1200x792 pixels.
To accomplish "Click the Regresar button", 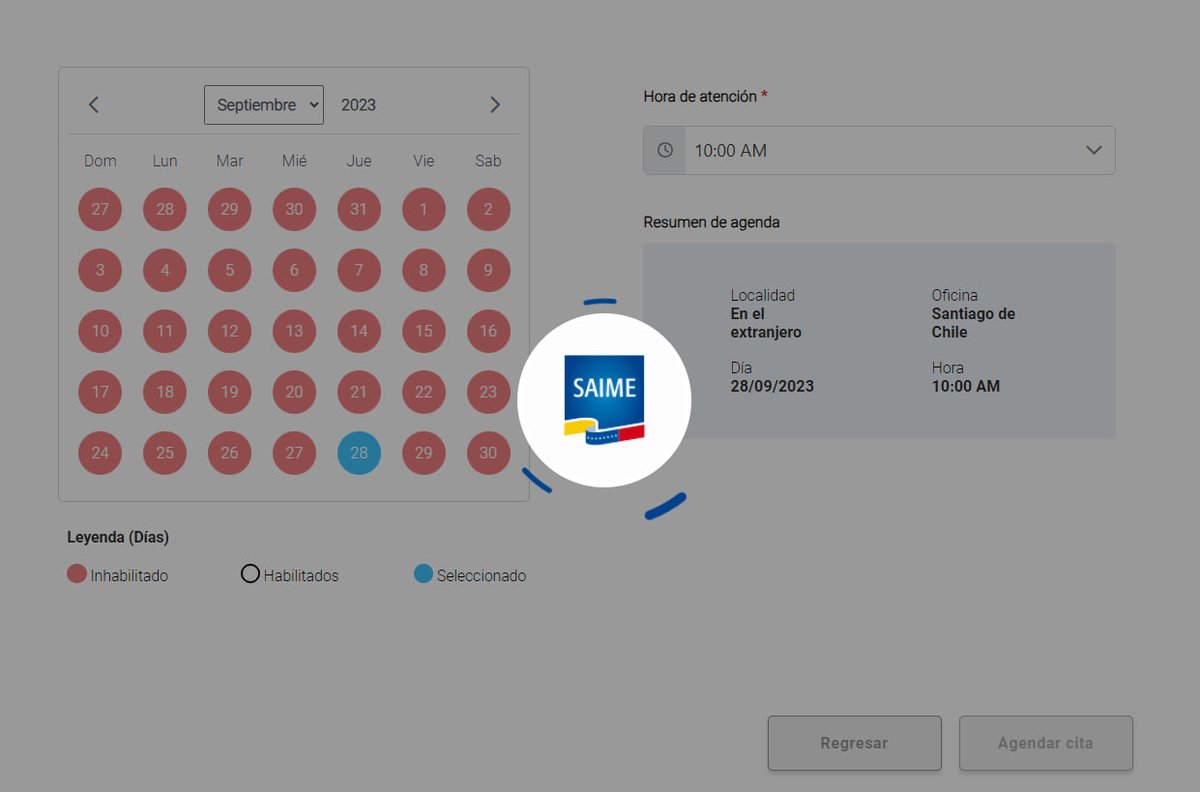I will point(854,743).
